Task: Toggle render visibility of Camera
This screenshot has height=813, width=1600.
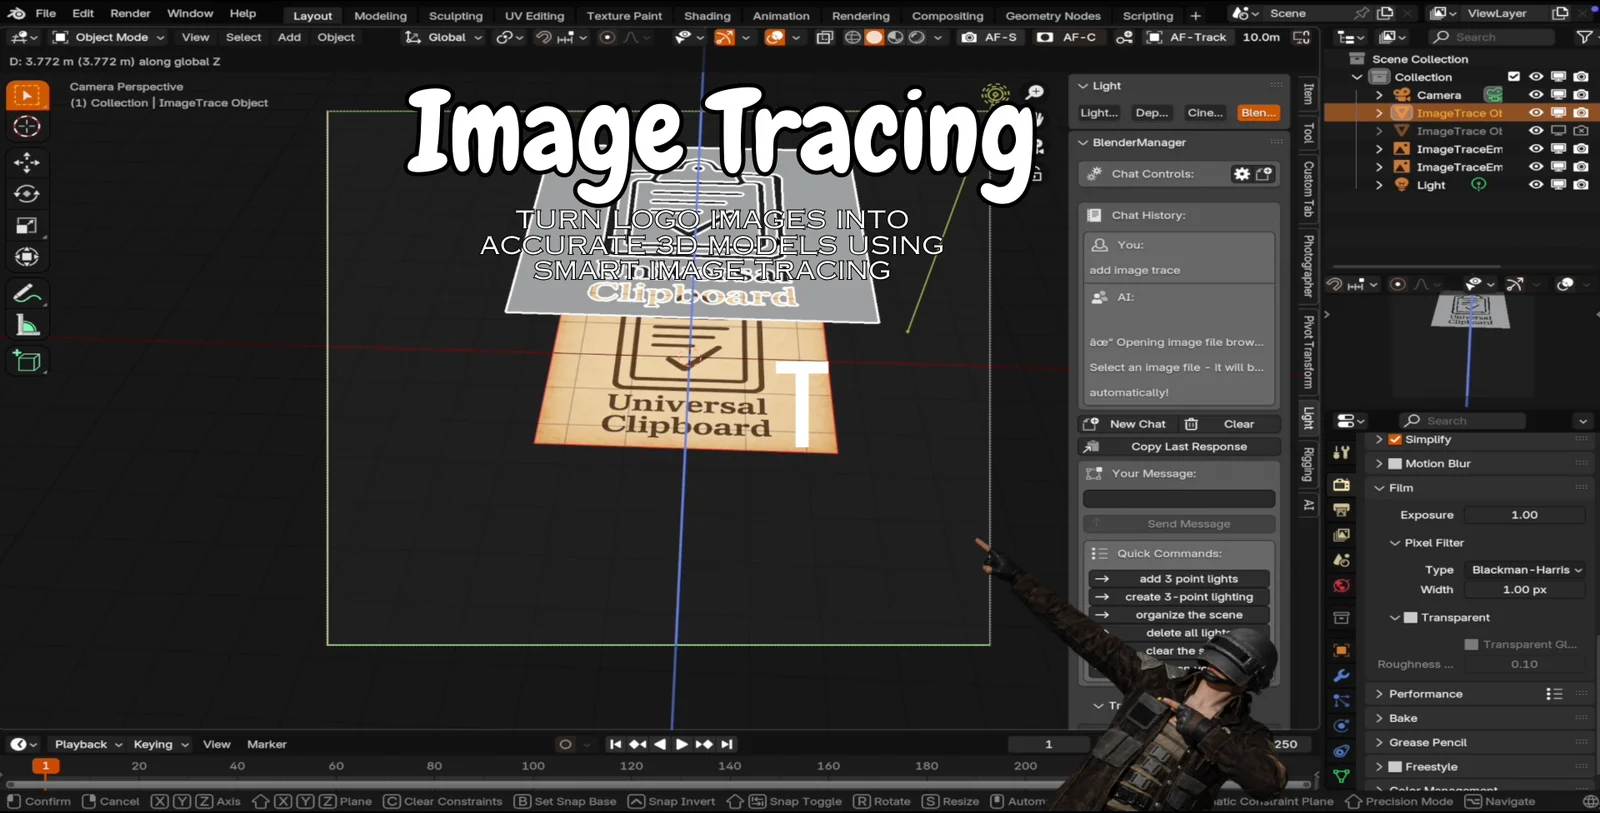Action: click(x=1581, y=95)
